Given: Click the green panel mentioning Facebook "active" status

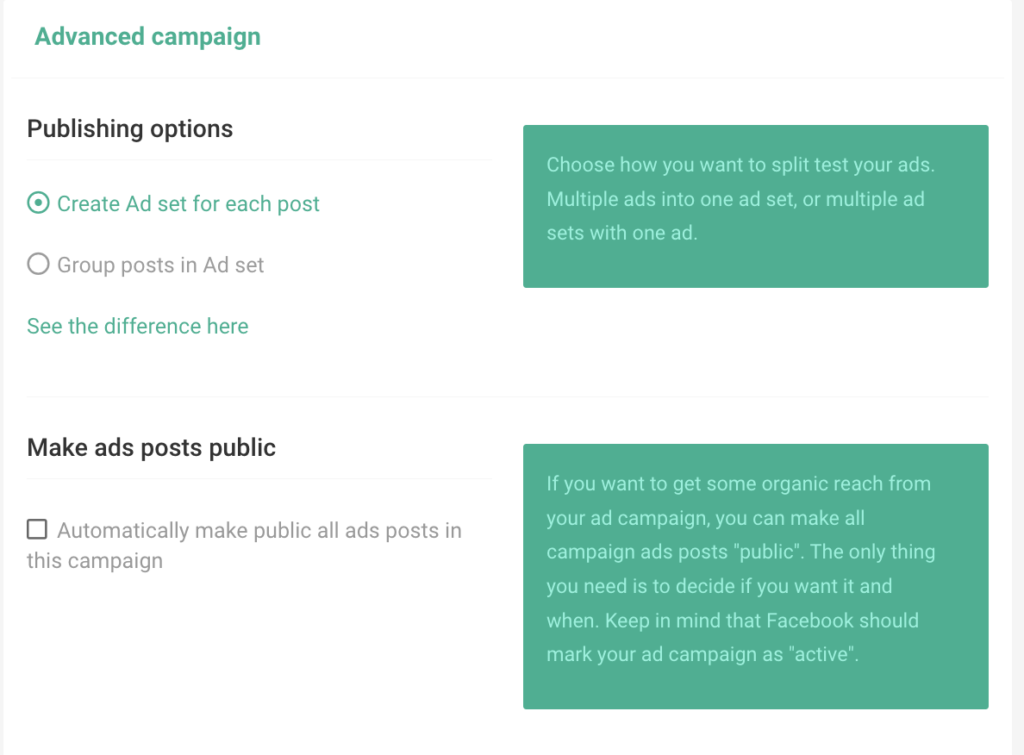Looking at the screenshot, I should [x=755, y=575].
